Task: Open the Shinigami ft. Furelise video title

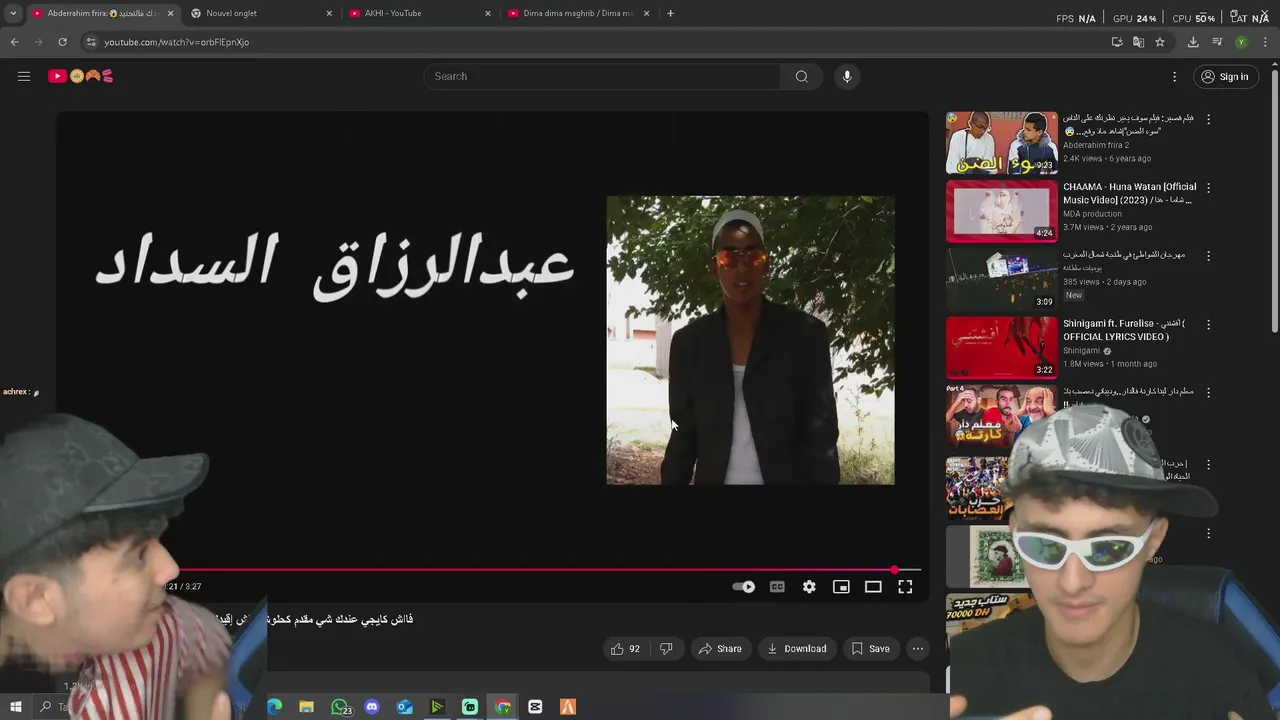Action: [1124, 330]
